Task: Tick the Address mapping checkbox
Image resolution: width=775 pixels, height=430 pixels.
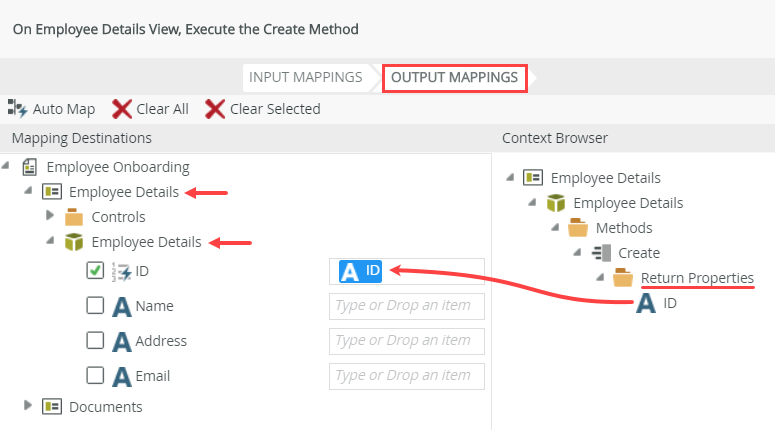Action: click(96, 341)
